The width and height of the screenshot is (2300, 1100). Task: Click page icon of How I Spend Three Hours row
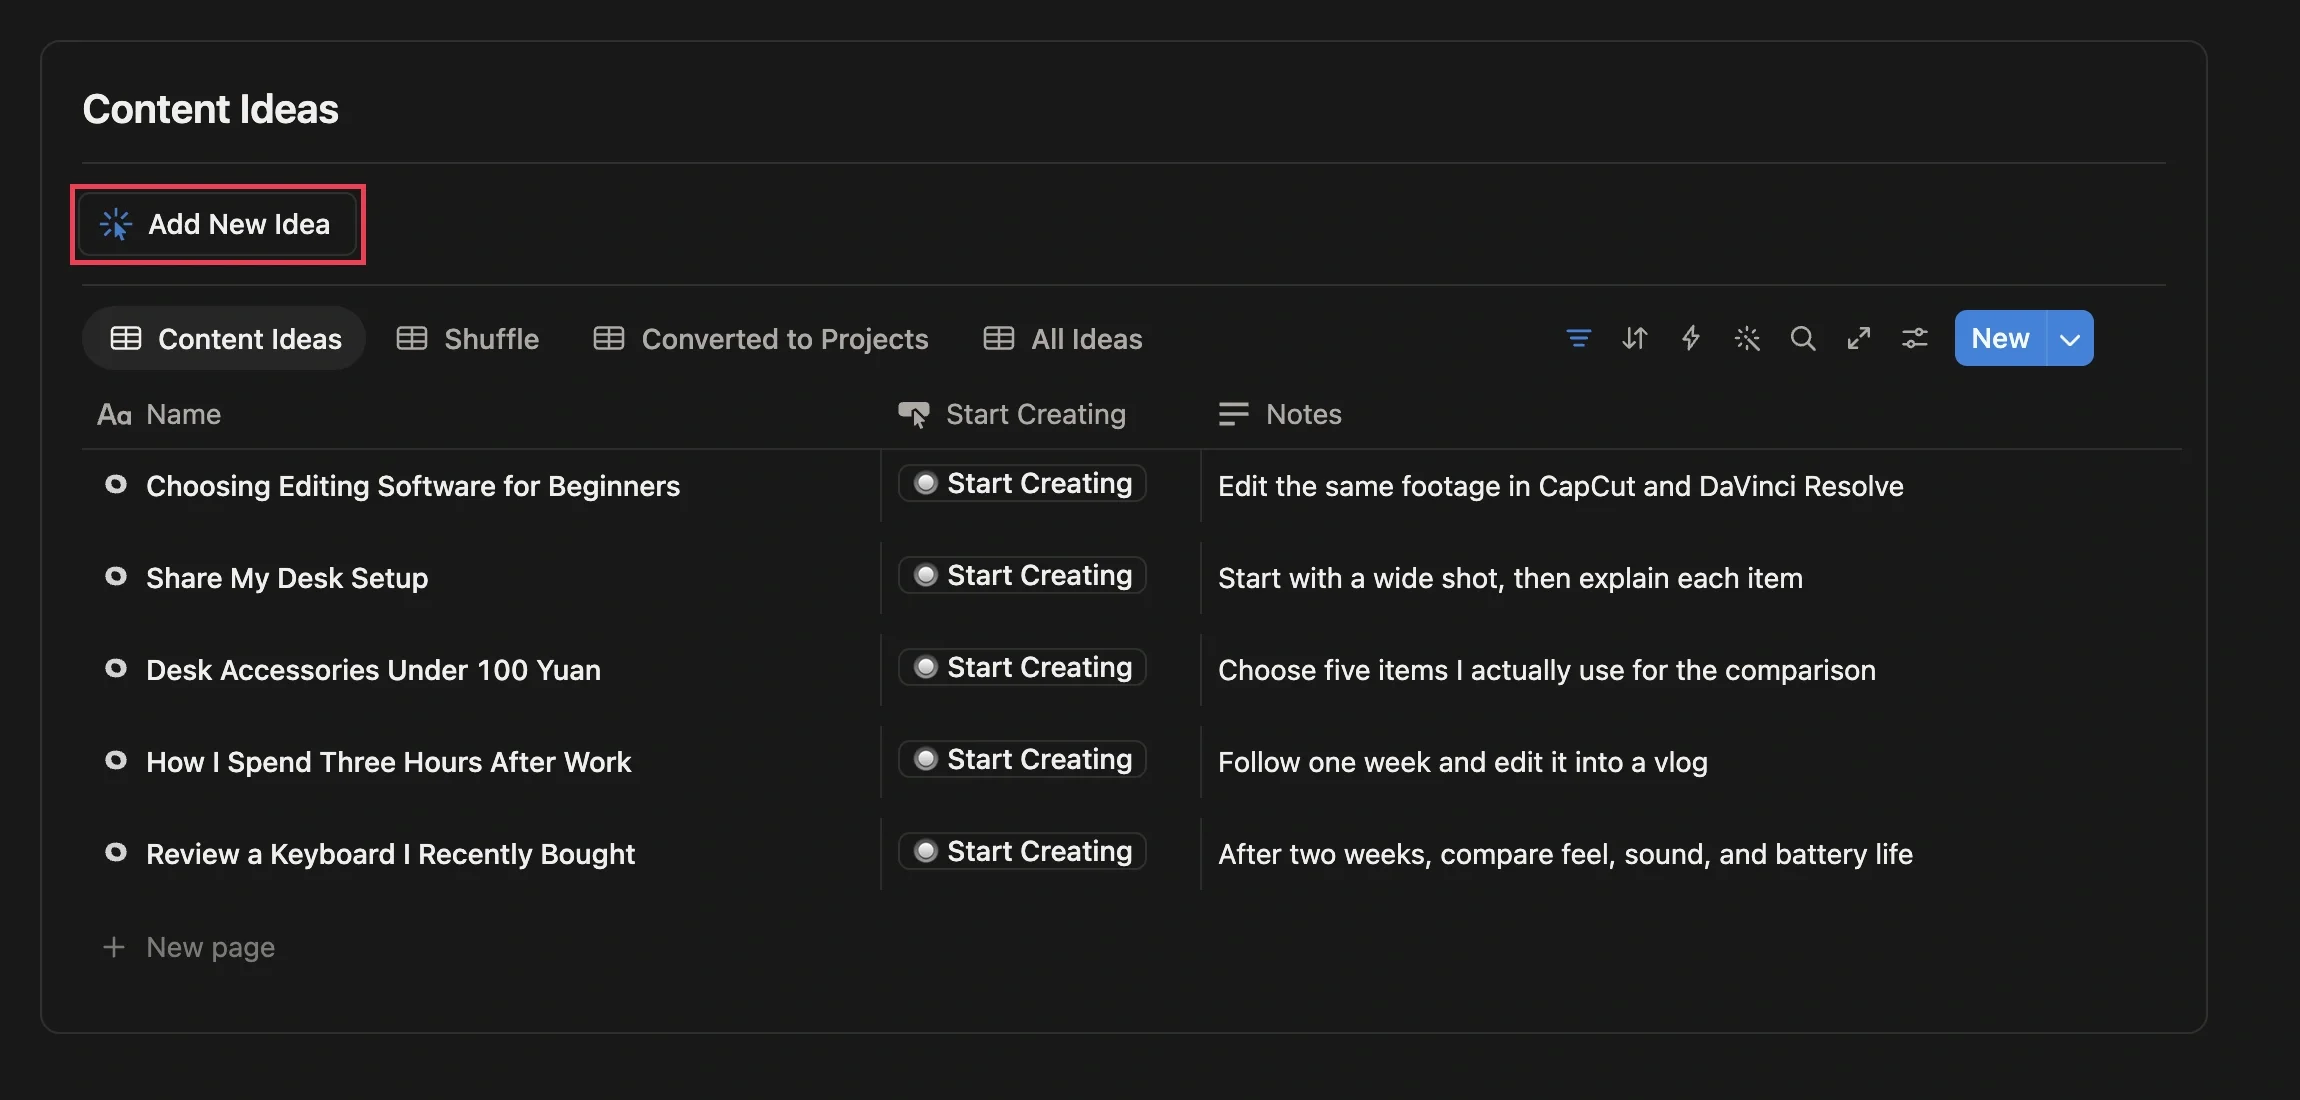pos(116,761)
